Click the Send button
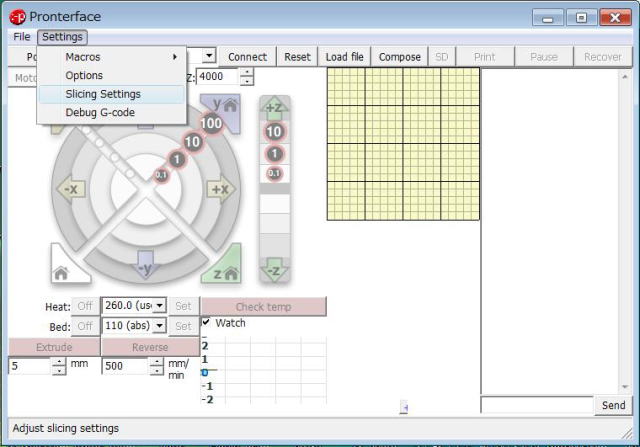Image resolution: width=640 pixels, height=447 pixels. pos(613,405)
